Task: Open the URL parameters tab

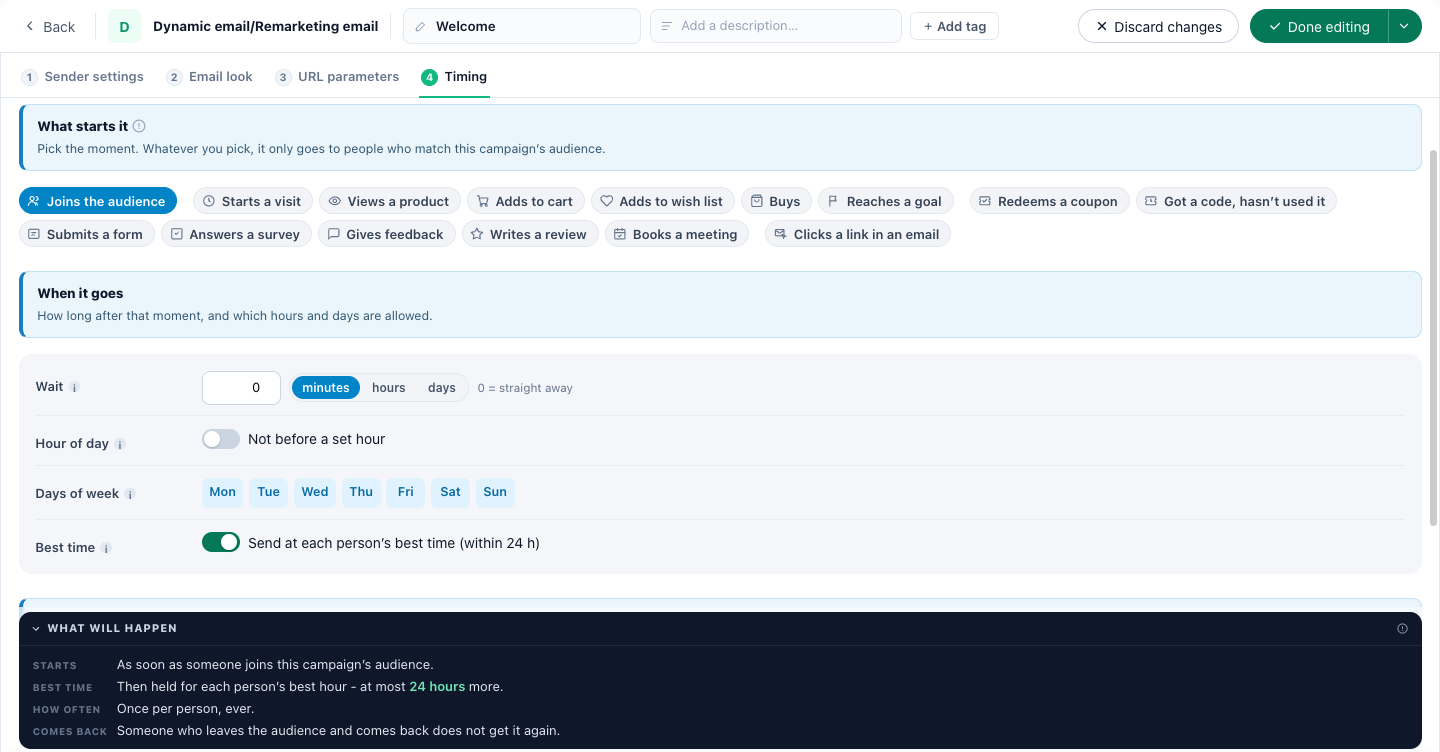Action: coord(337,77)
